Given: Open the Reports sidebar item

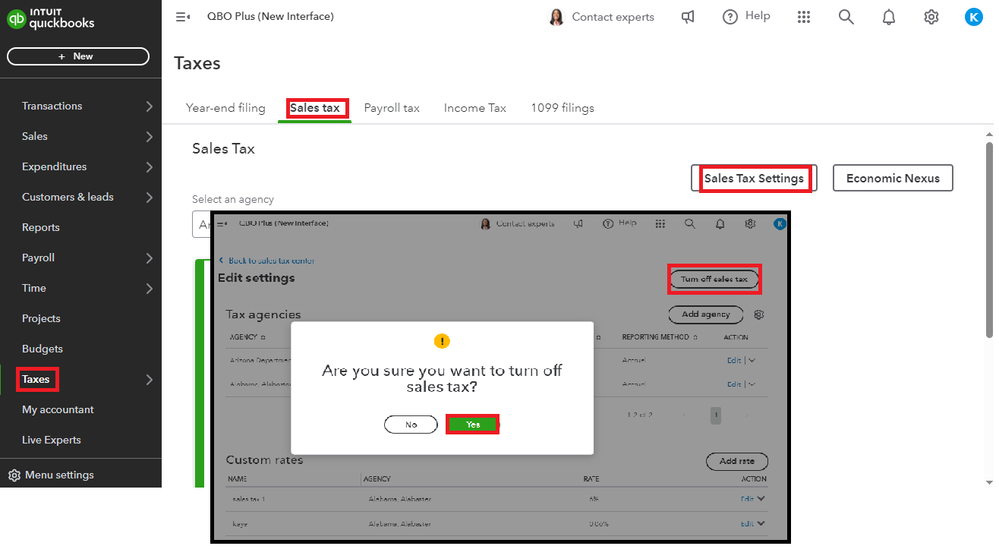Looking at the screenshot, I should pyautogui.click(x=41, y=228).
